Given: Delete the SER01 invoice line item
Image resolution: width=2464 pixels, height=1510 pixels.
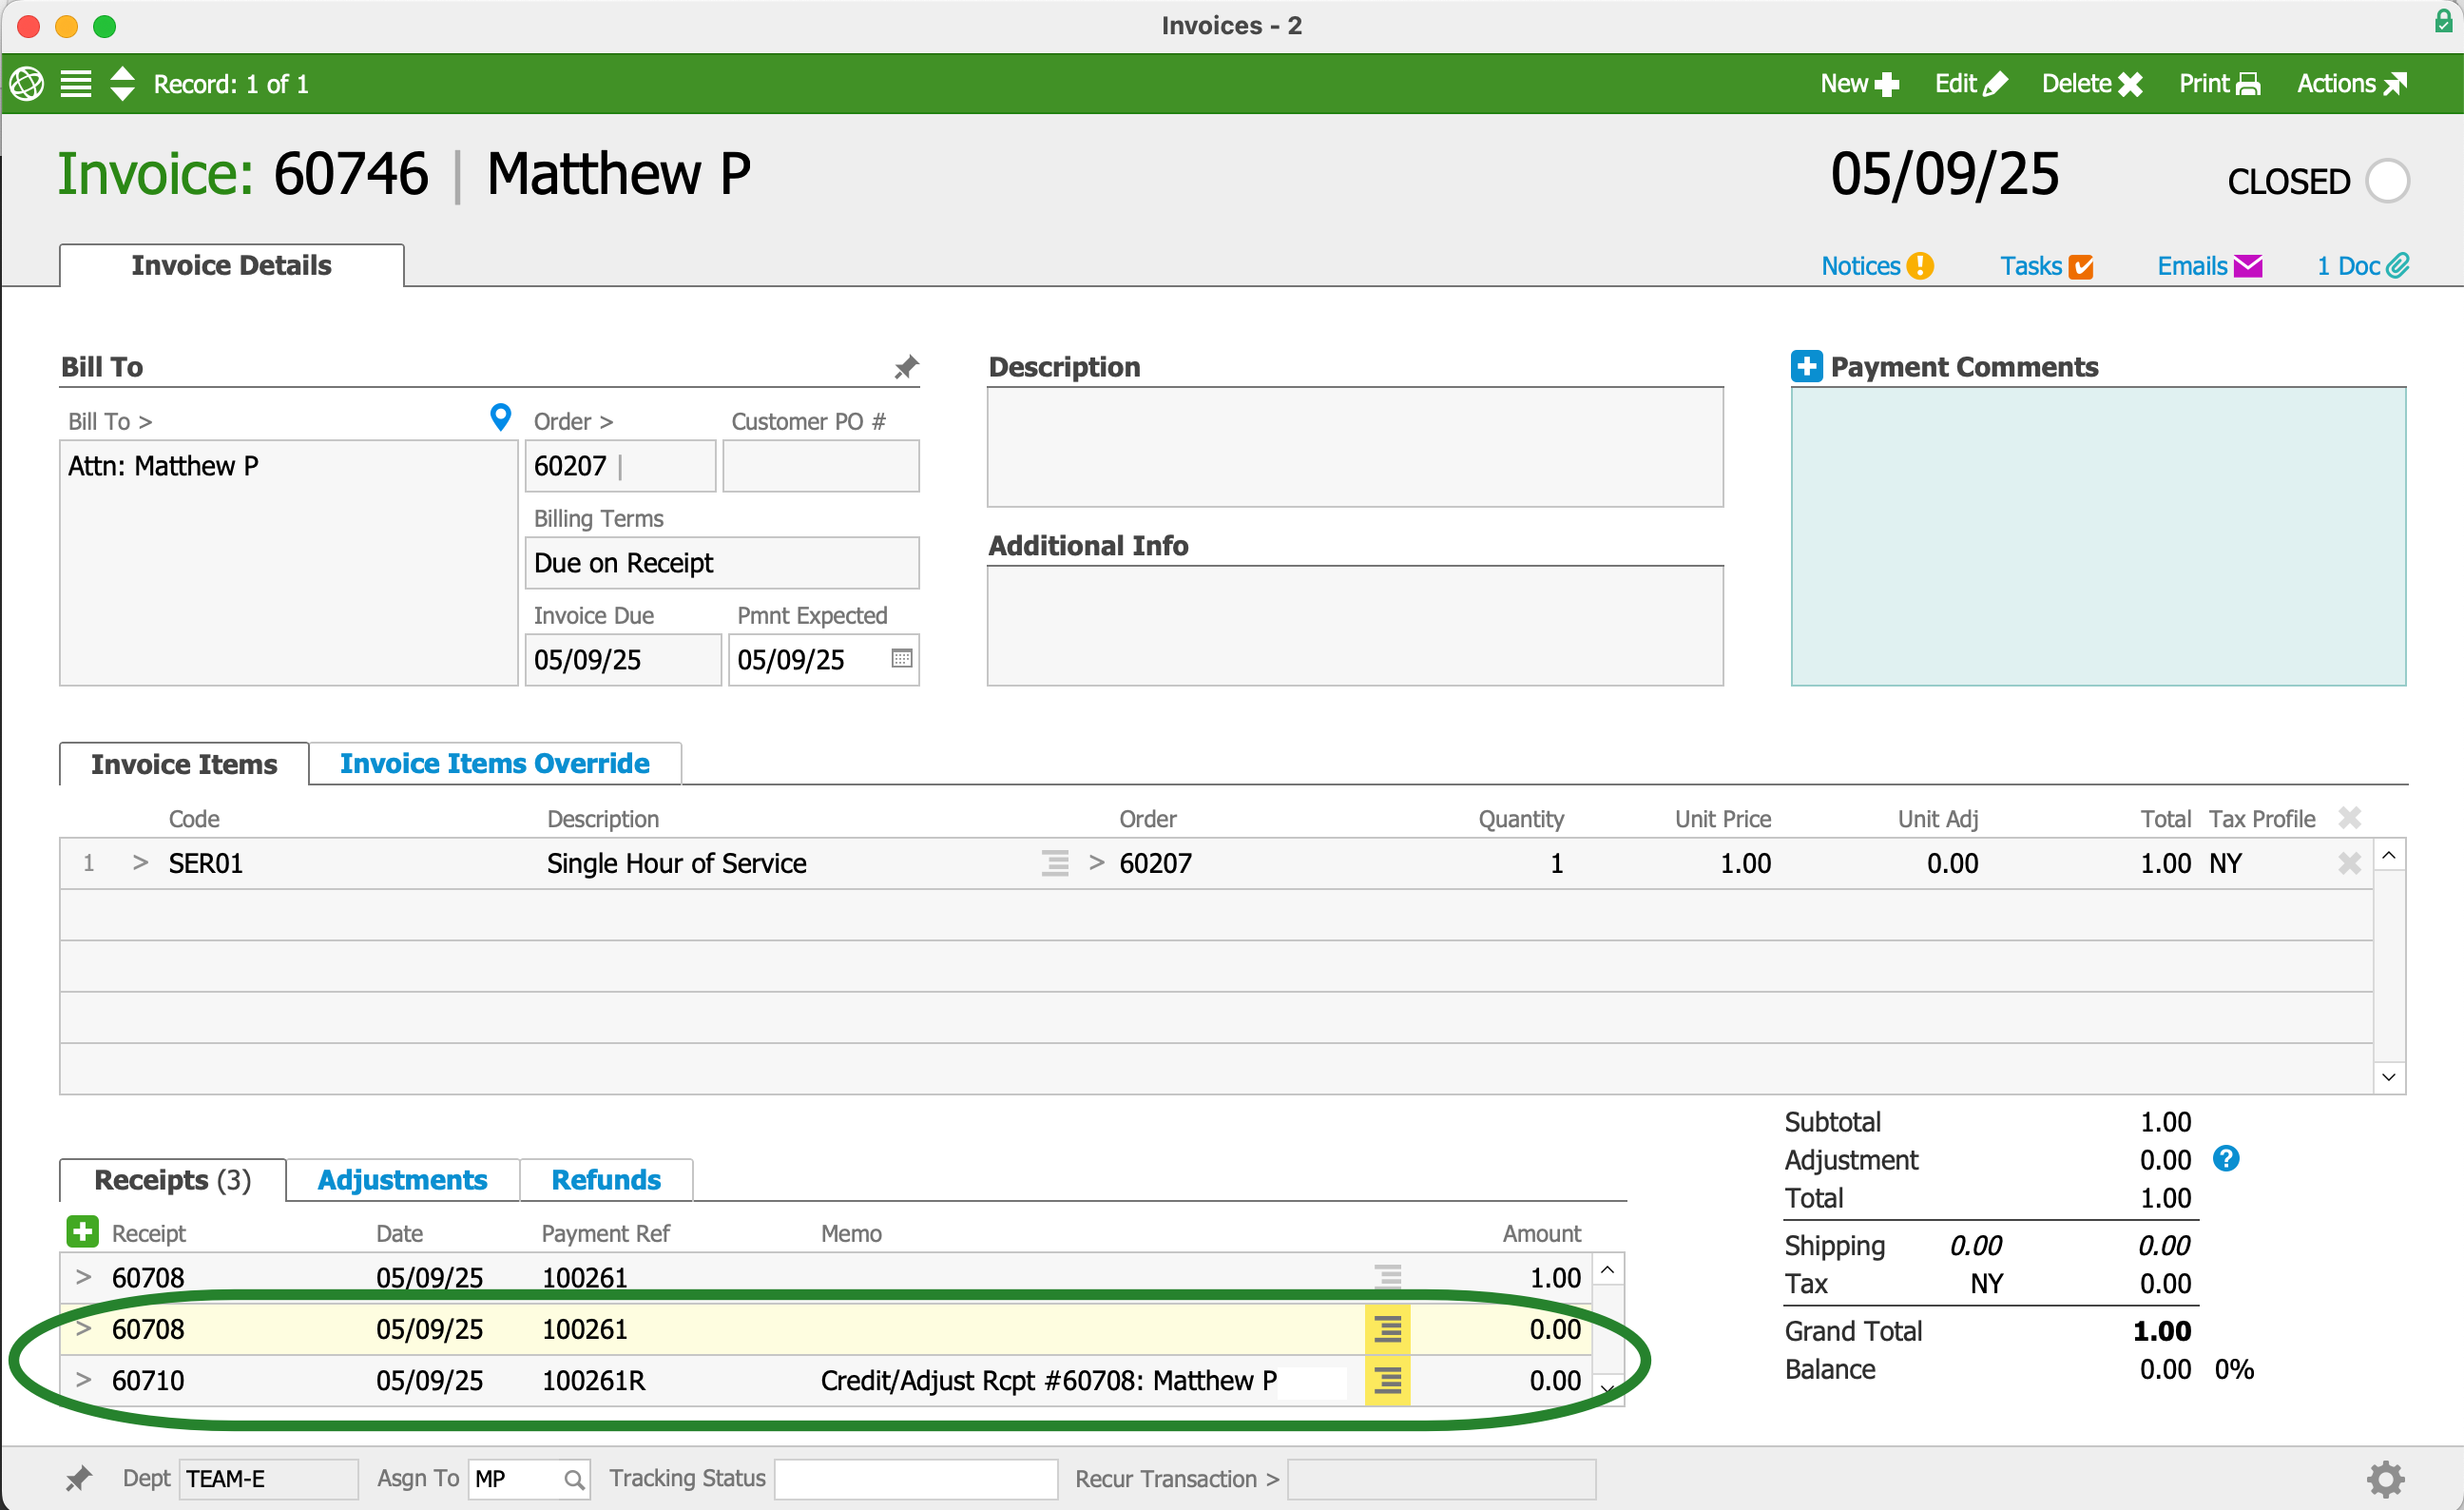Looking at the screenshot, I should tap(2349, 863).
